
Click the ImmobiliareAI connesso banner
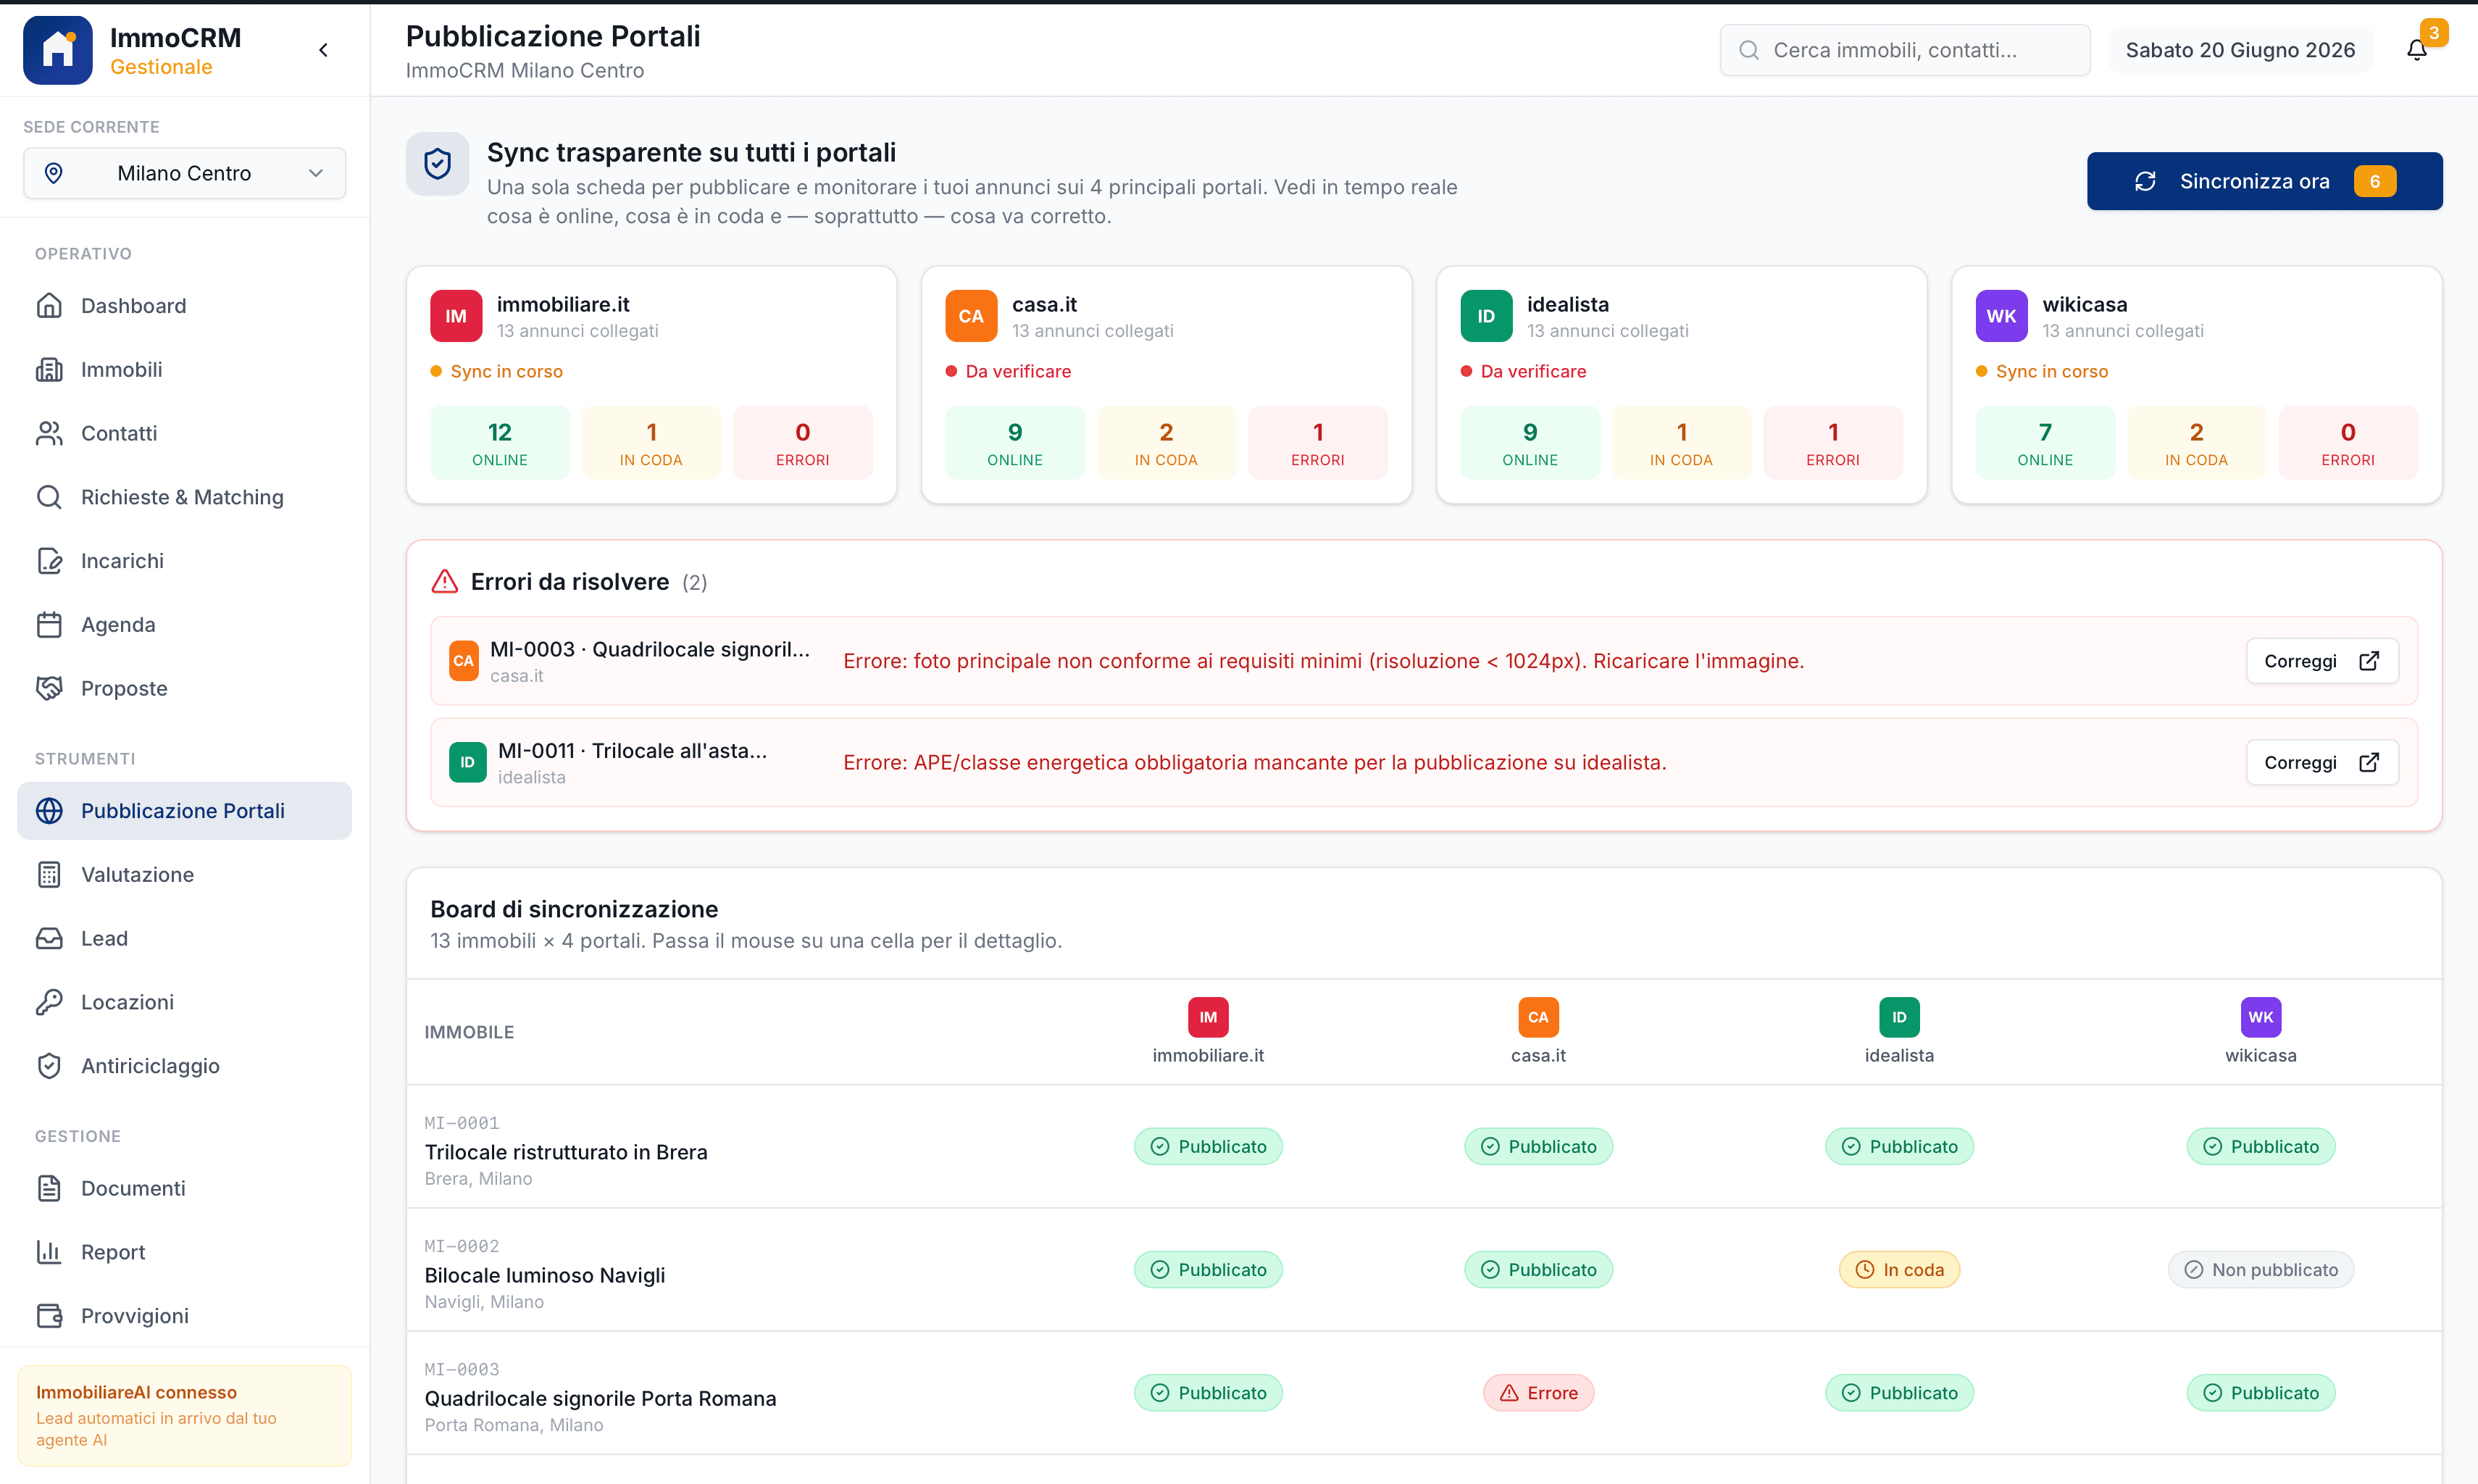(184, 1415)
